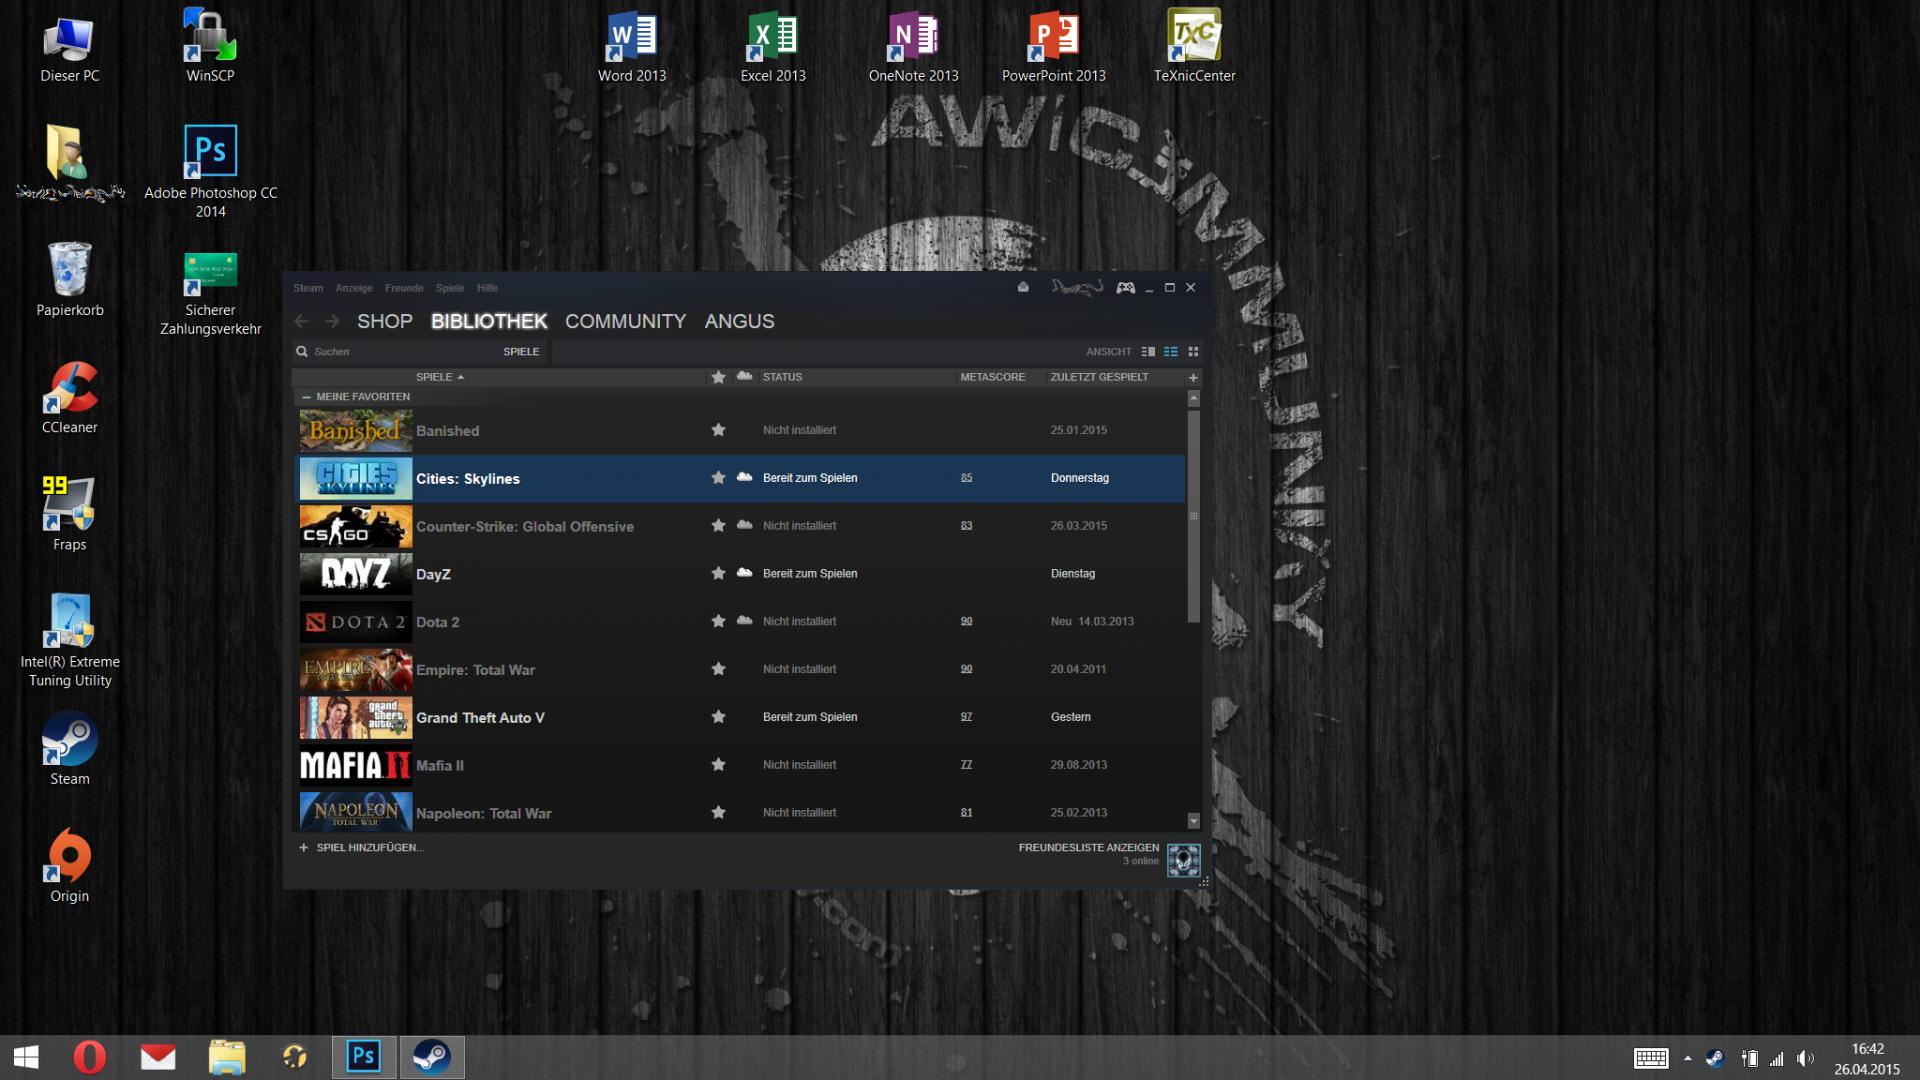Viewport: 1920px width, 1080px height.
Task: Select the Adobe Photoshop CC 2014 desktop icon
Action: [x=210, y=172]
